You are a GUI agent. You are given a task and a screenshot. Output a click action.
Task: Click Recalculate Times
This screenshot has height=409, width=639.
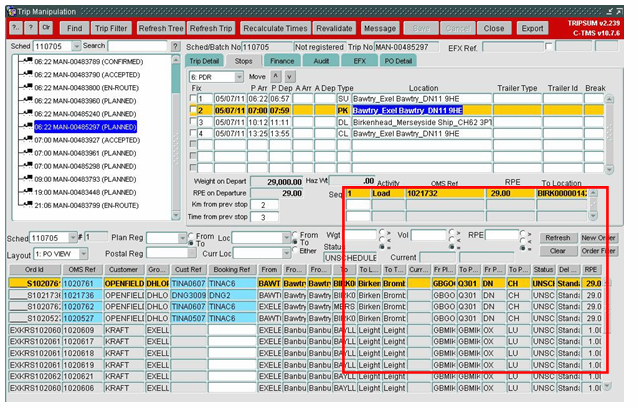coord(275,28)
